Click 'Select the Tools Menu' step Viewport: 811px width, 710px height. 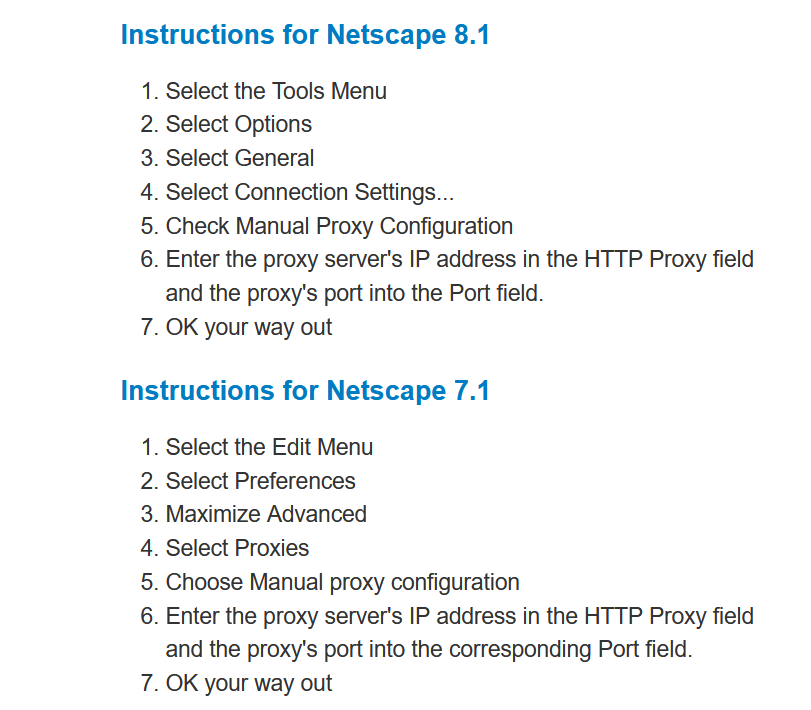coord(276,91)
